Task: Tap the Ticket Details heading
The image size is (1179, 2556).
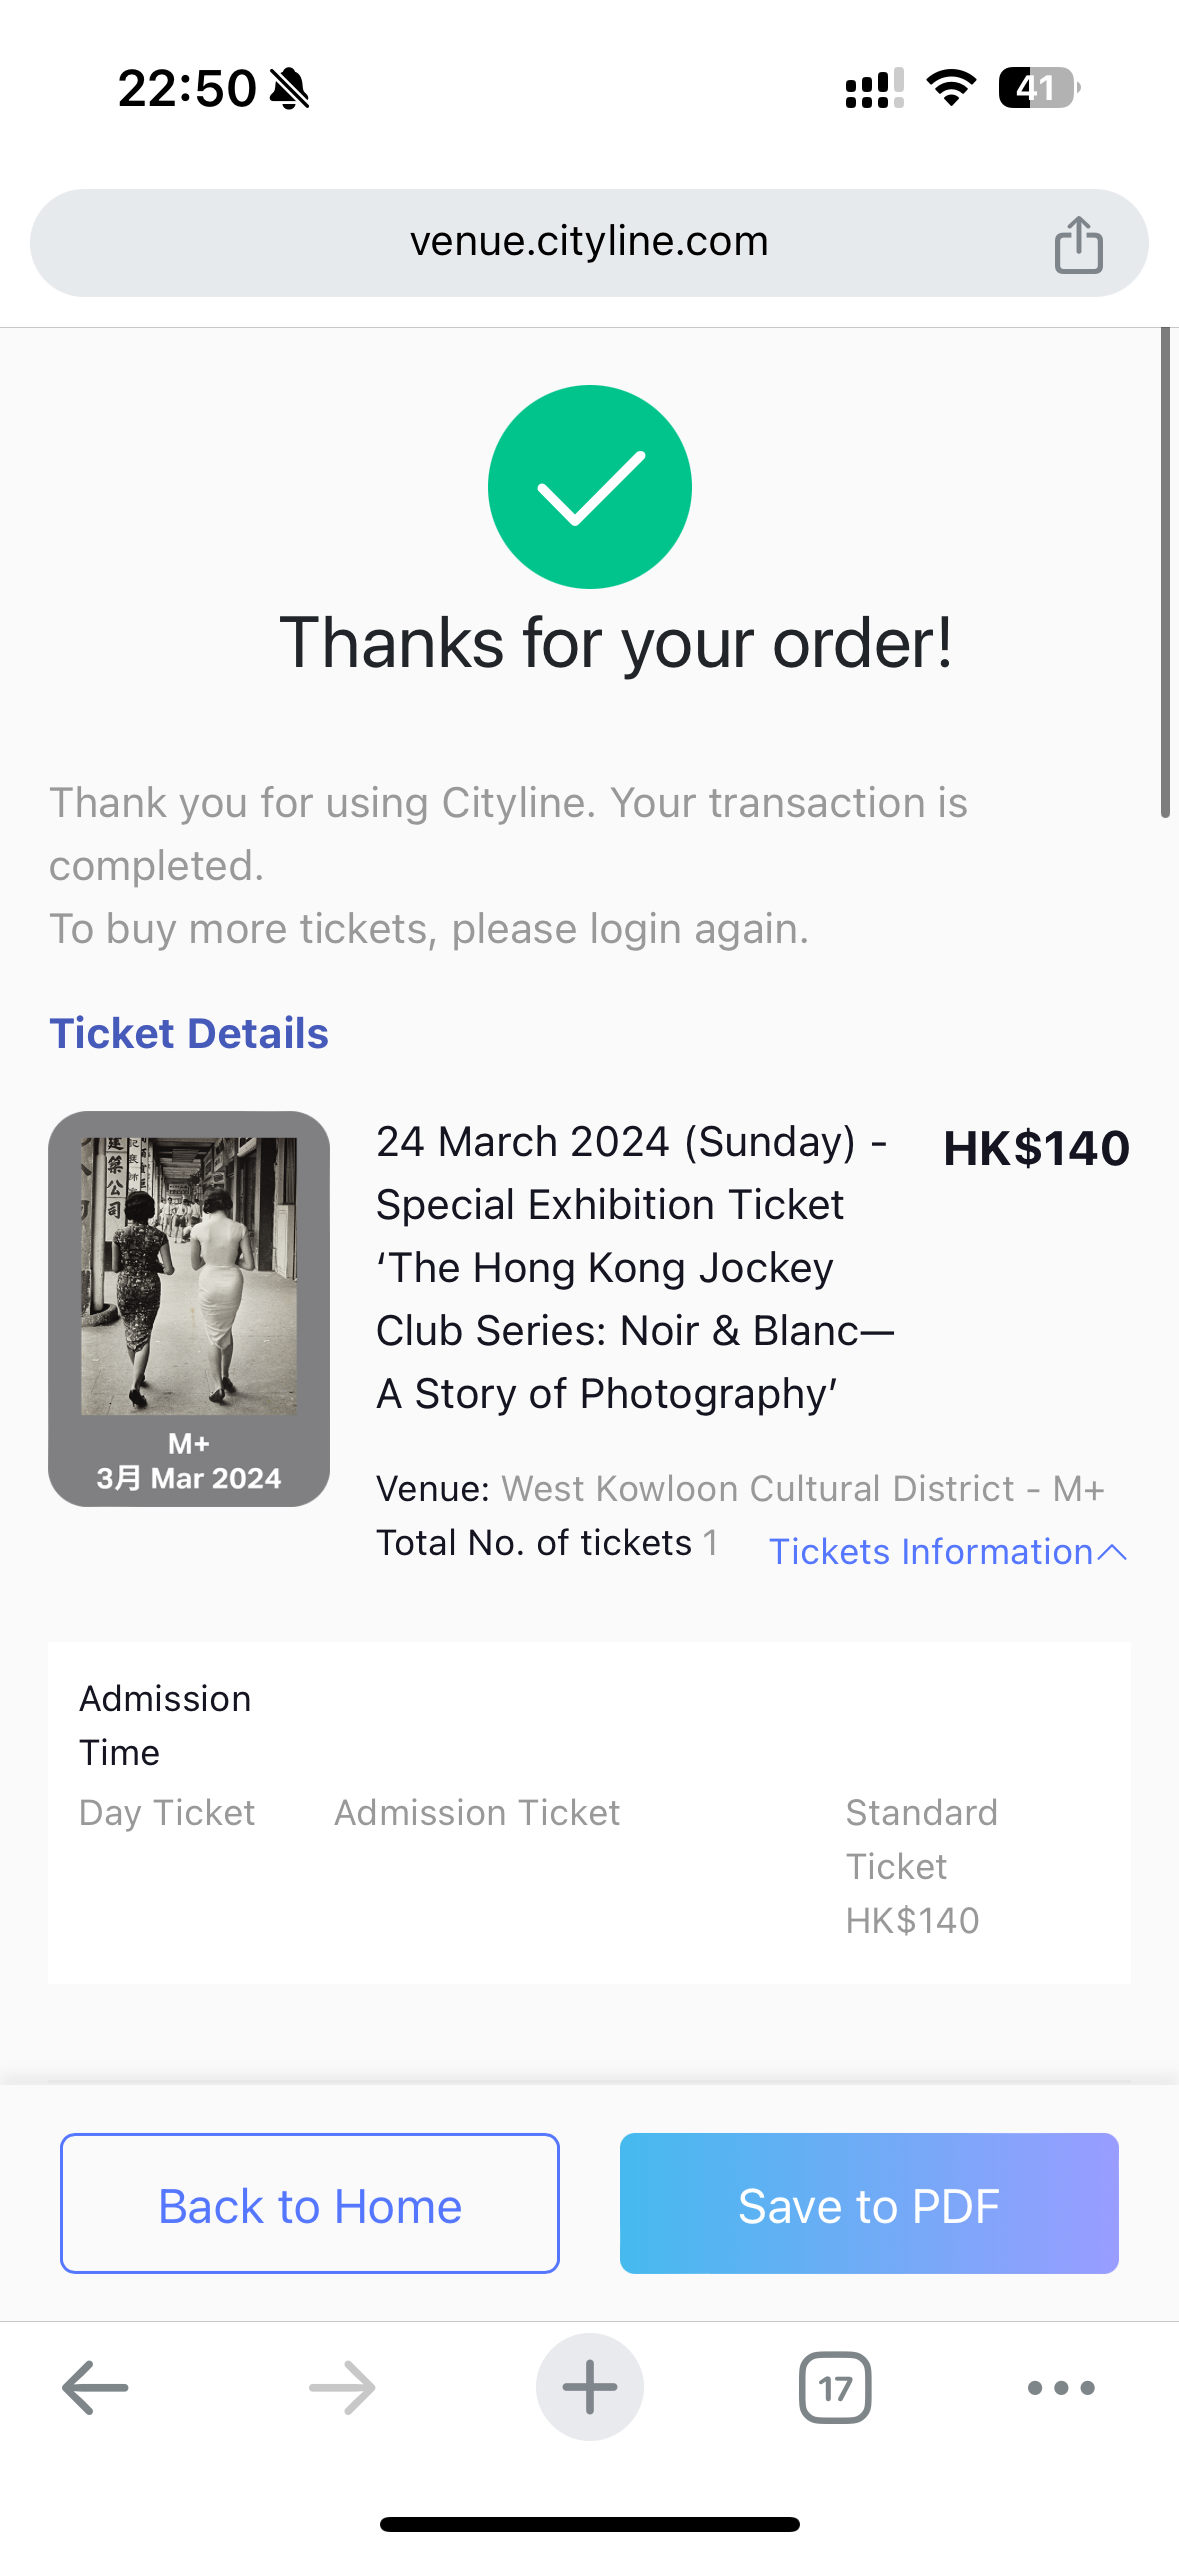Action: [x=189, y=1033]
